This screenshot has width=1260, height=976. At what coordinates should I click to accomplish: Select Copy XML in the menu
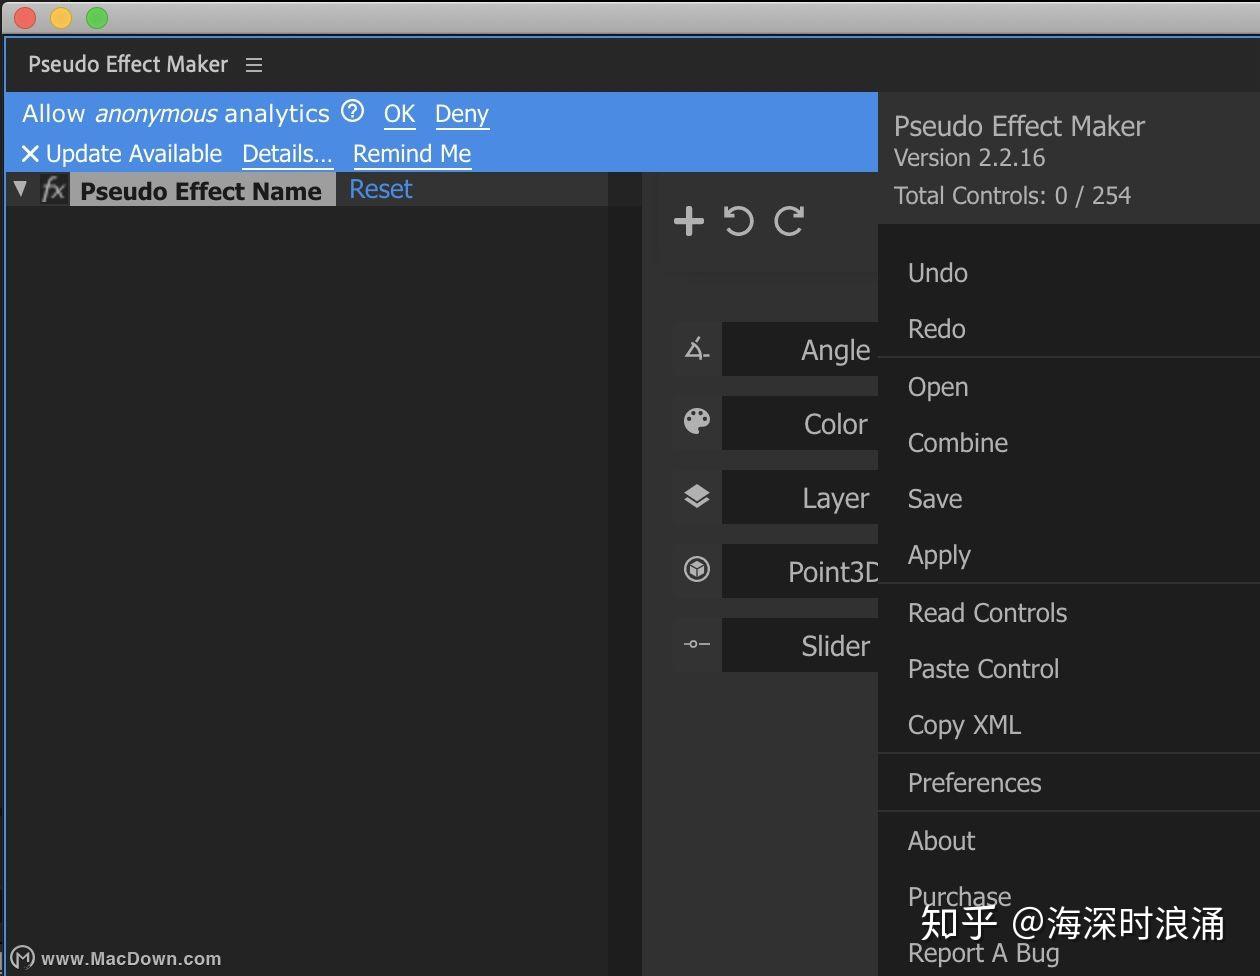coord(963,725)
